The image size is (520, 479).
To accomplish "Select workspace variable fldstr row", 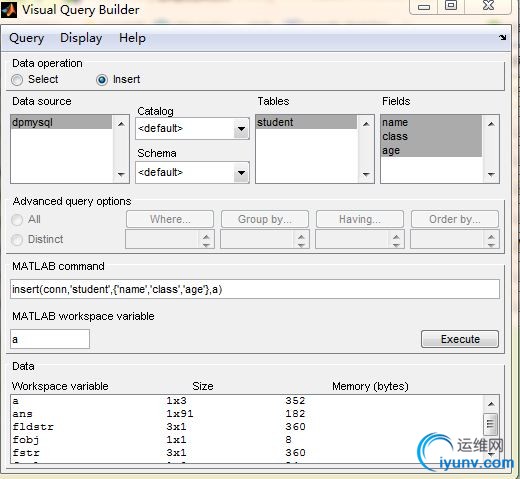I will pyautogui.click(x=247, y=427).
